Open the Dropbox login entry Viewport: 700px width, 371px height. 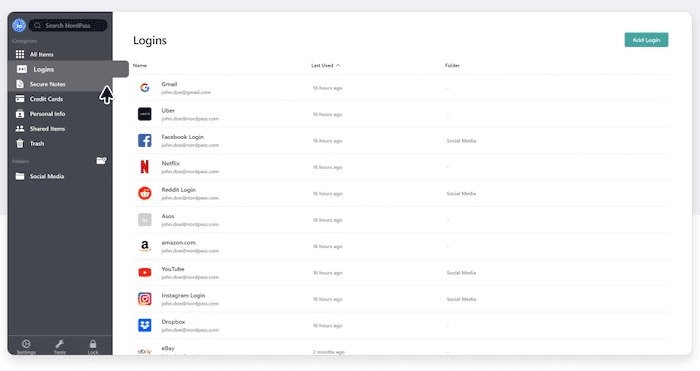402,325
